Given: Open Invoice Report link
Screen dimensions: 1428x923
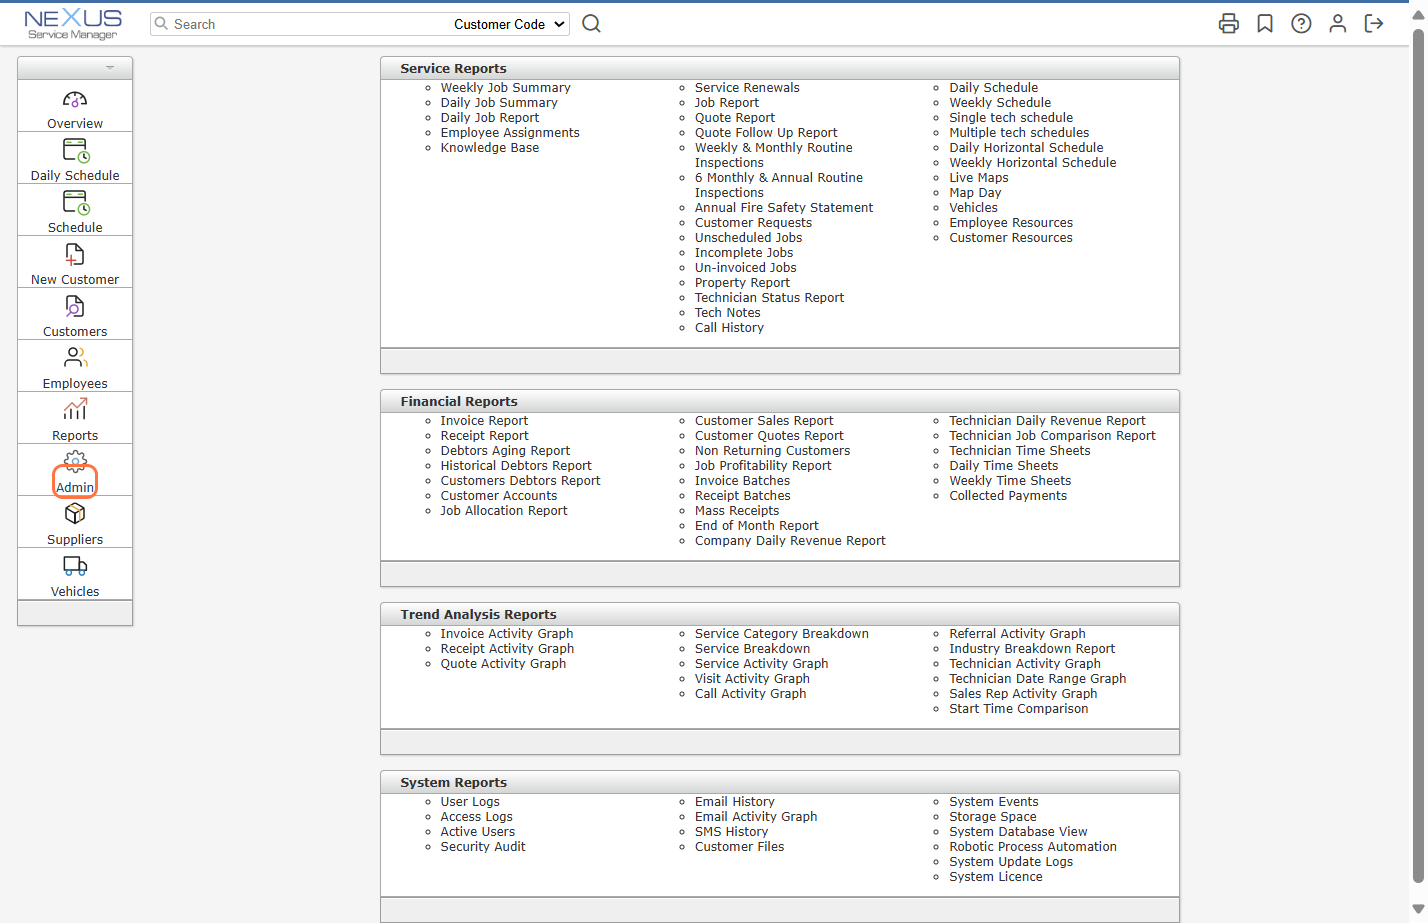Looking at the screenshot, I should click(484, 421).
